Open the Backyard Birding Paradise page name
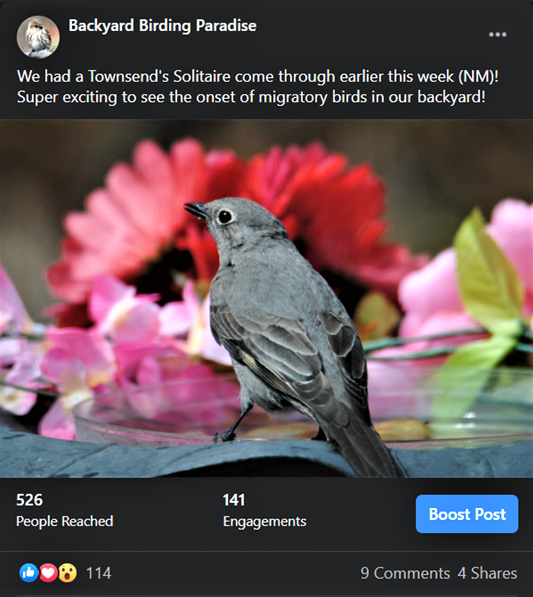 click(x=163, y=26)
